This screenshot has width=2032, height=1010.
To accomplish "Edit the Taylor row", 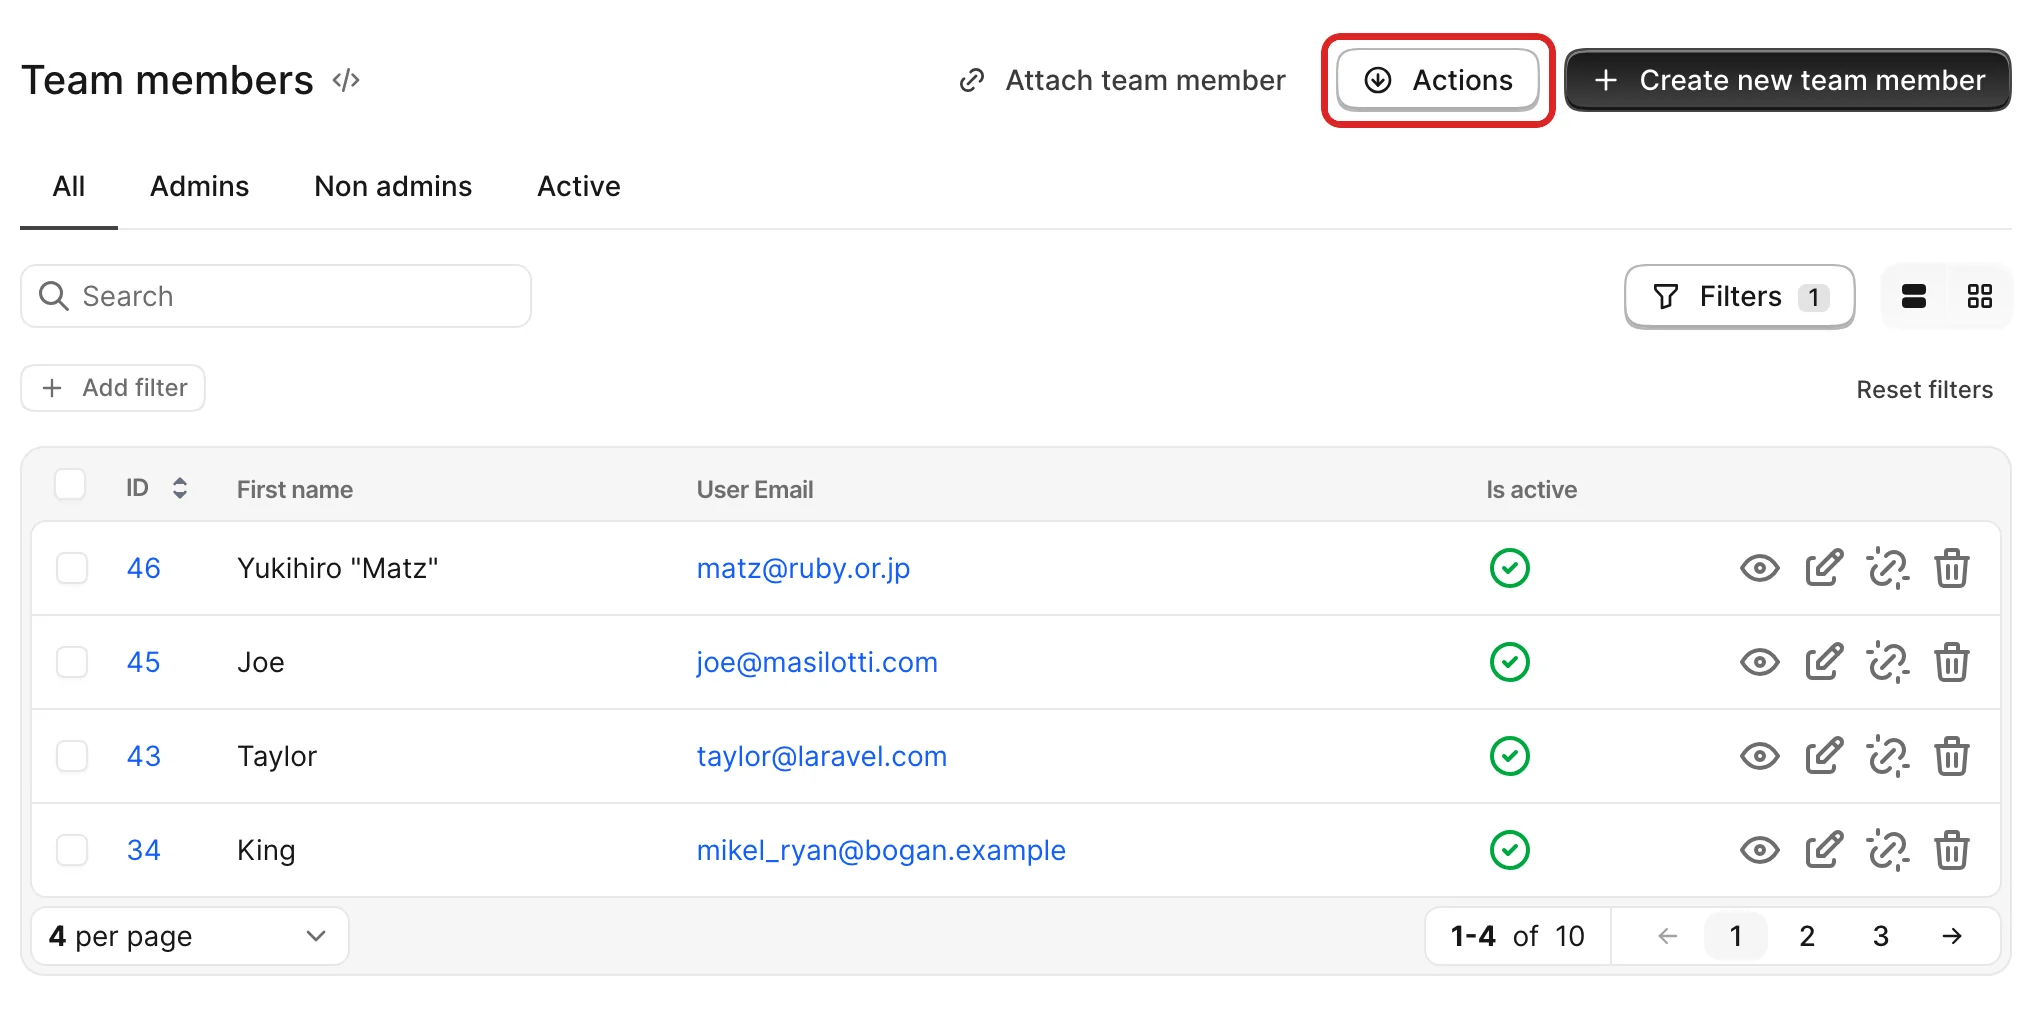I will point(1824,756).
